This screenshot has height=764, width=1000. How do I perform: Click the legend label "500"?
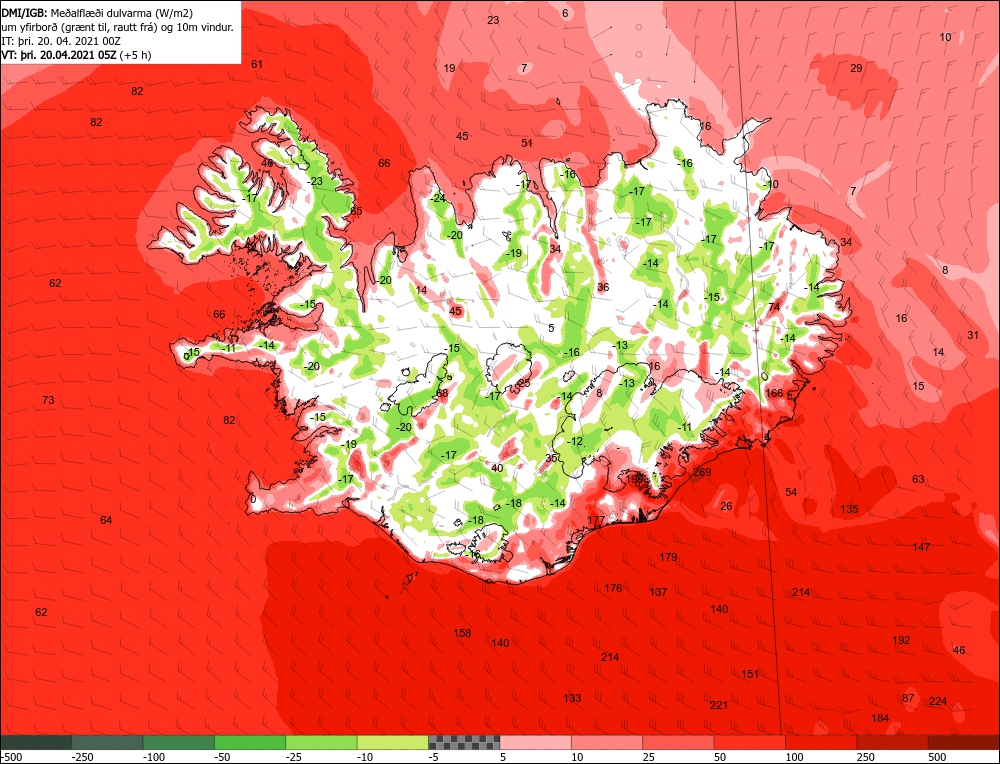click(937, 757)
